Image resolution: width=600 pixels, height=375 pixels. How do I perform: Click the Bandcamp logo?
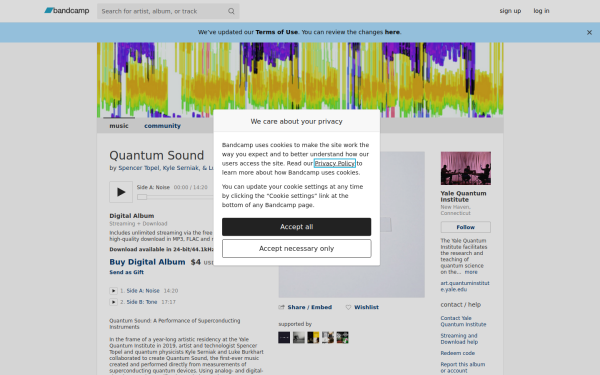coord(67,11)
